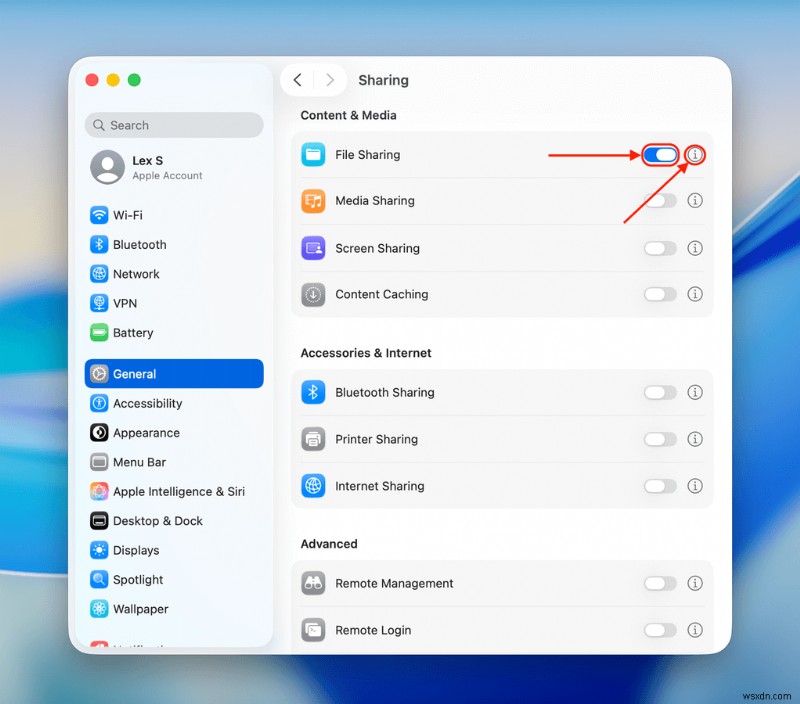The height and width of the screenshot is (704, 800).
Task: Click the Screen Sharing icon
Action: pos(313,248)
